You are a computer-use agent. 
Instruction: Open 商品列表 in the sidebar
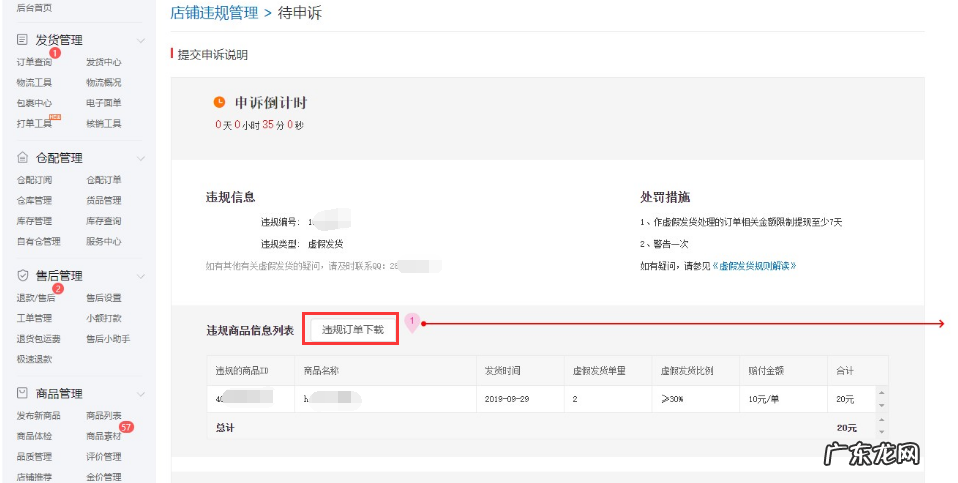(x=104, y=416)
